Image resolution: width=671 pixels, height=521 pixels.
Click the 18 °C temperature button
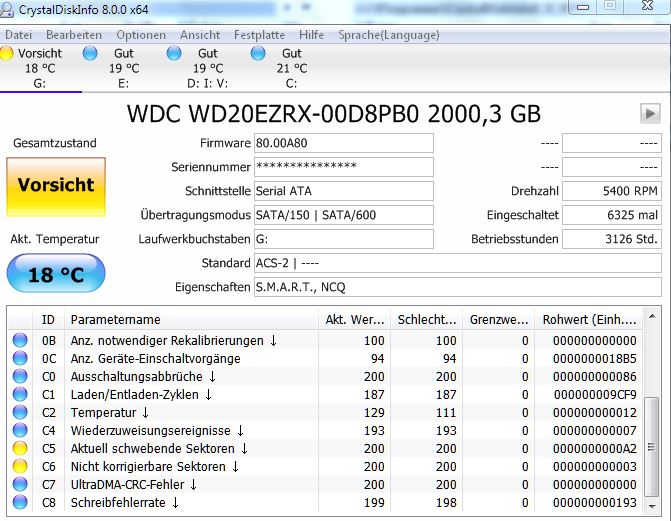56,274
